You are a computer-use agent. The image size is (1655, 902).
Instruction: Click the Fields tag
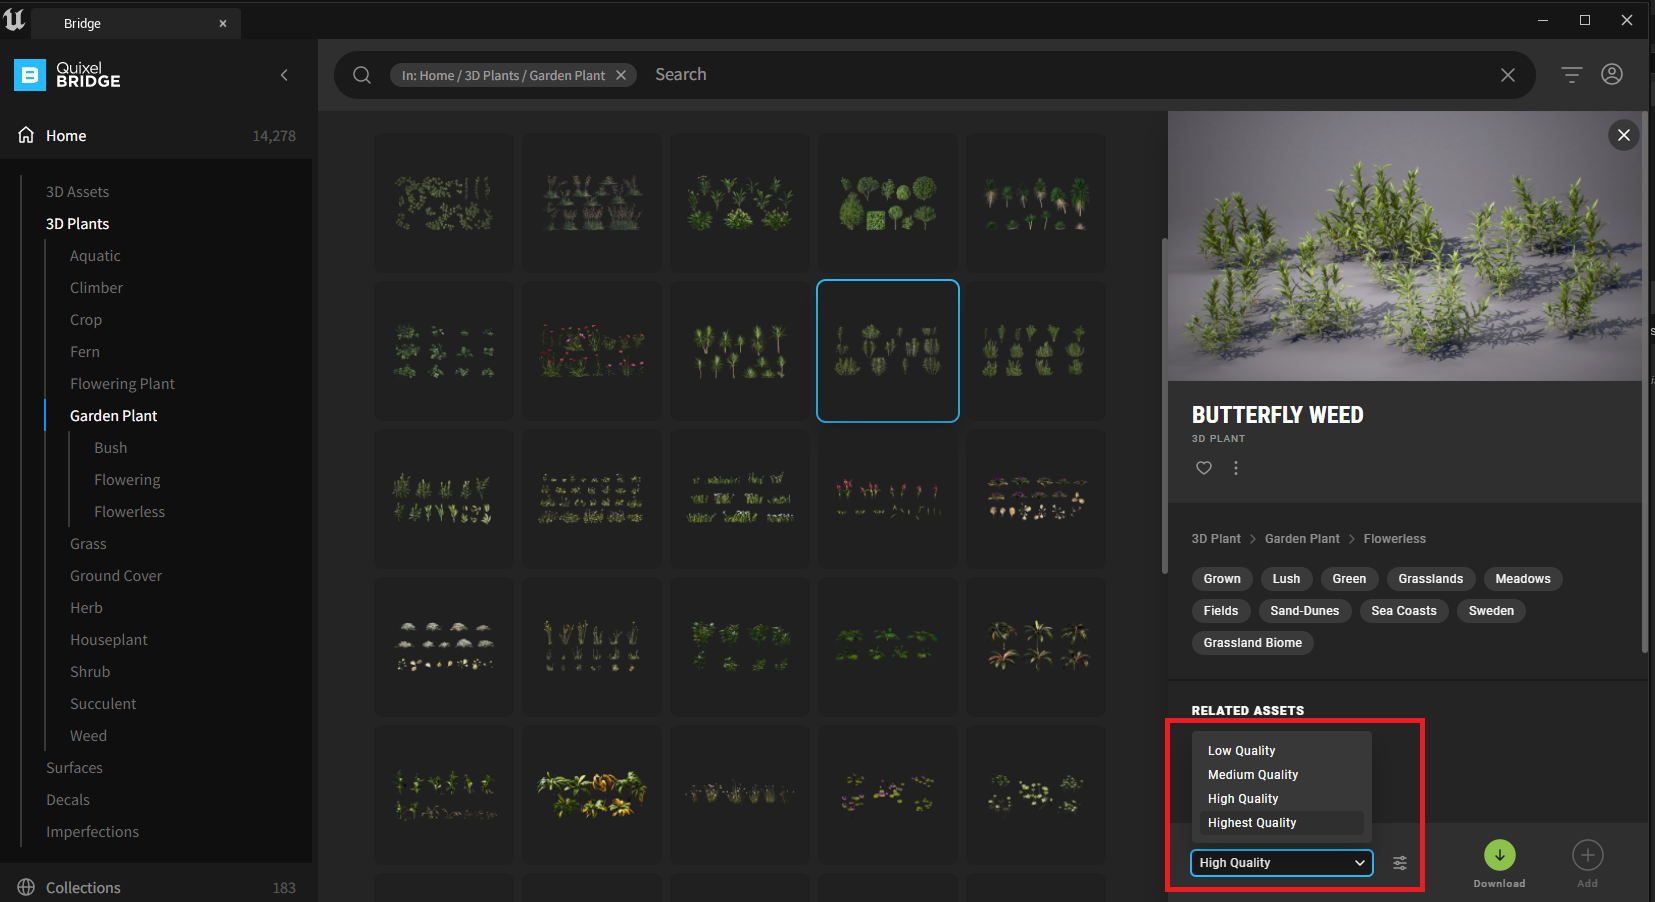1221,611
